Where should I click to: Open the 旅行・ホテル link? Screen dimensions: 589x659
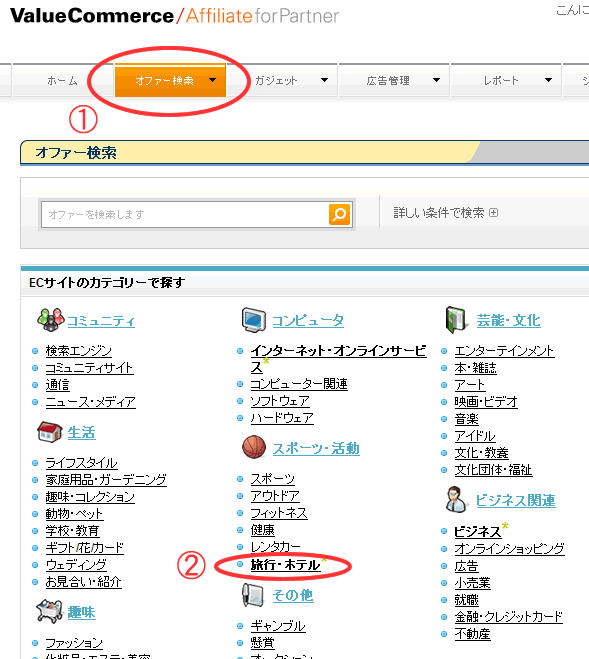[x=285, y=564]
